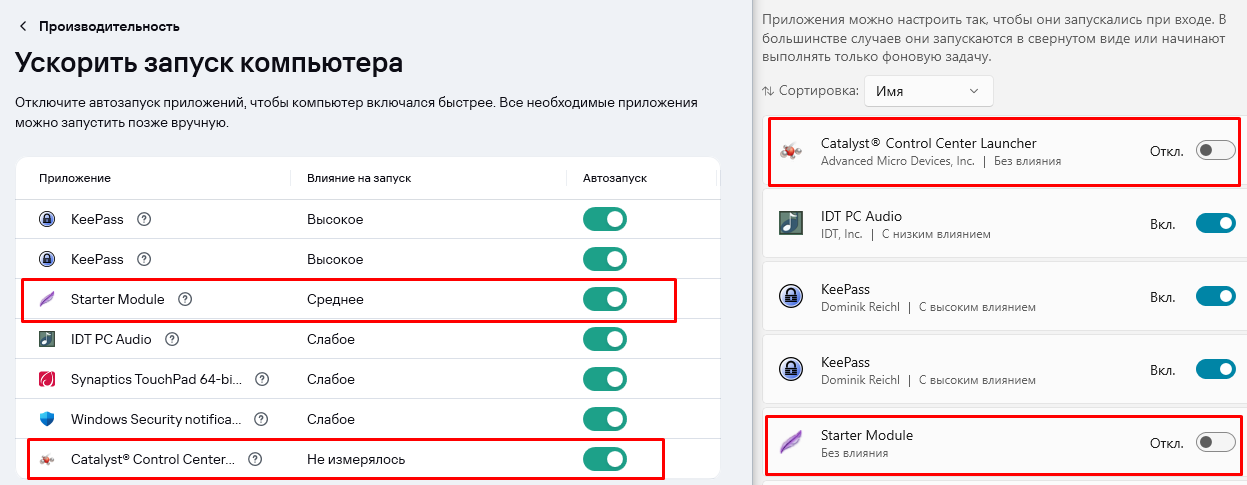The height and width of the screenshot is (485, 1247).
Task: Click the help icon beside IDT PC Audio
Action: [x=172, y=339]
